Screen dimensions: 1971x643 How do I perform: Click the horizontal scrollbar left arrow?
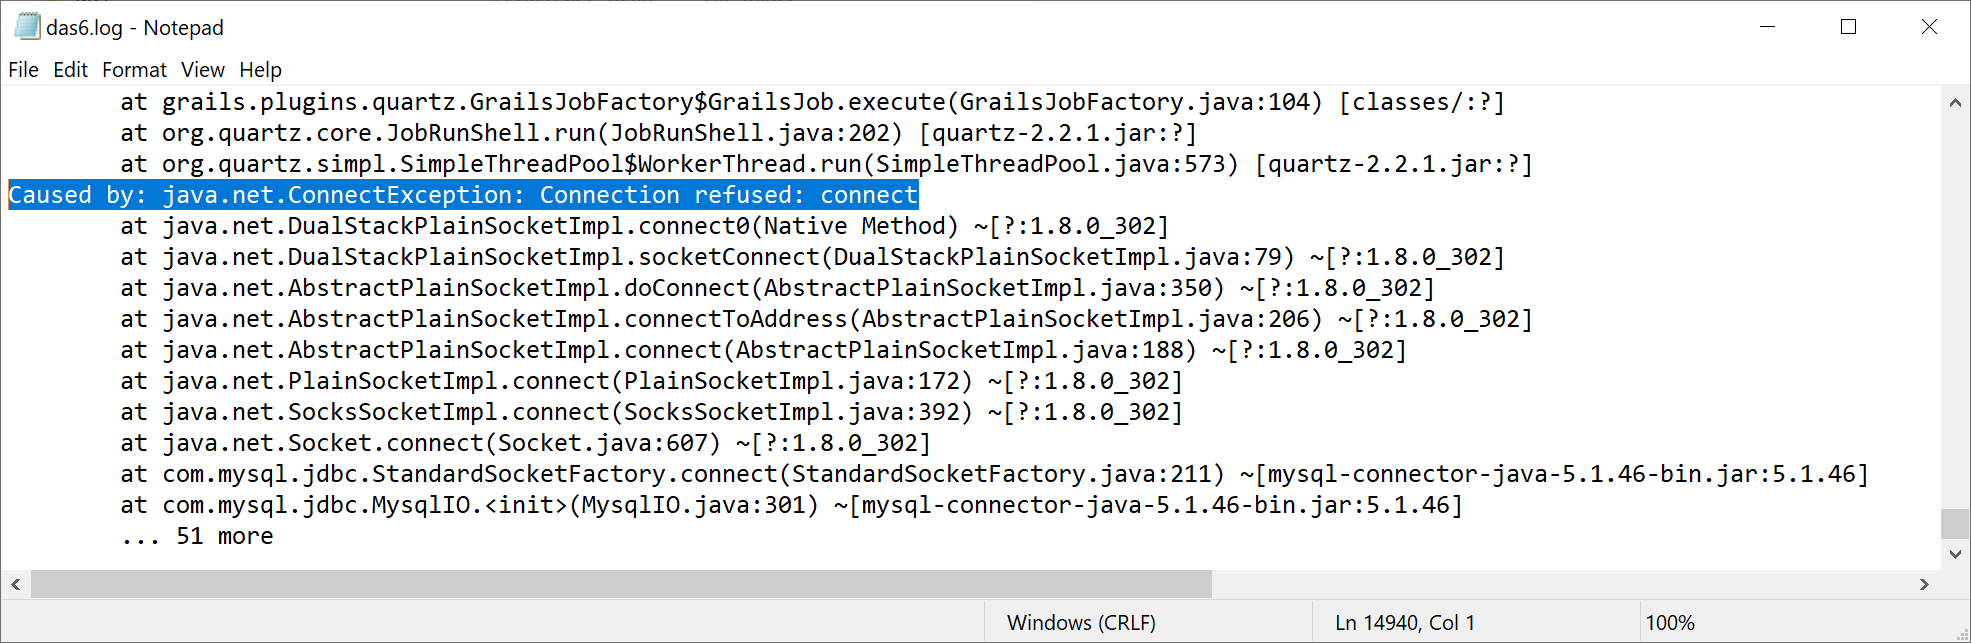(x=16, y=584)
